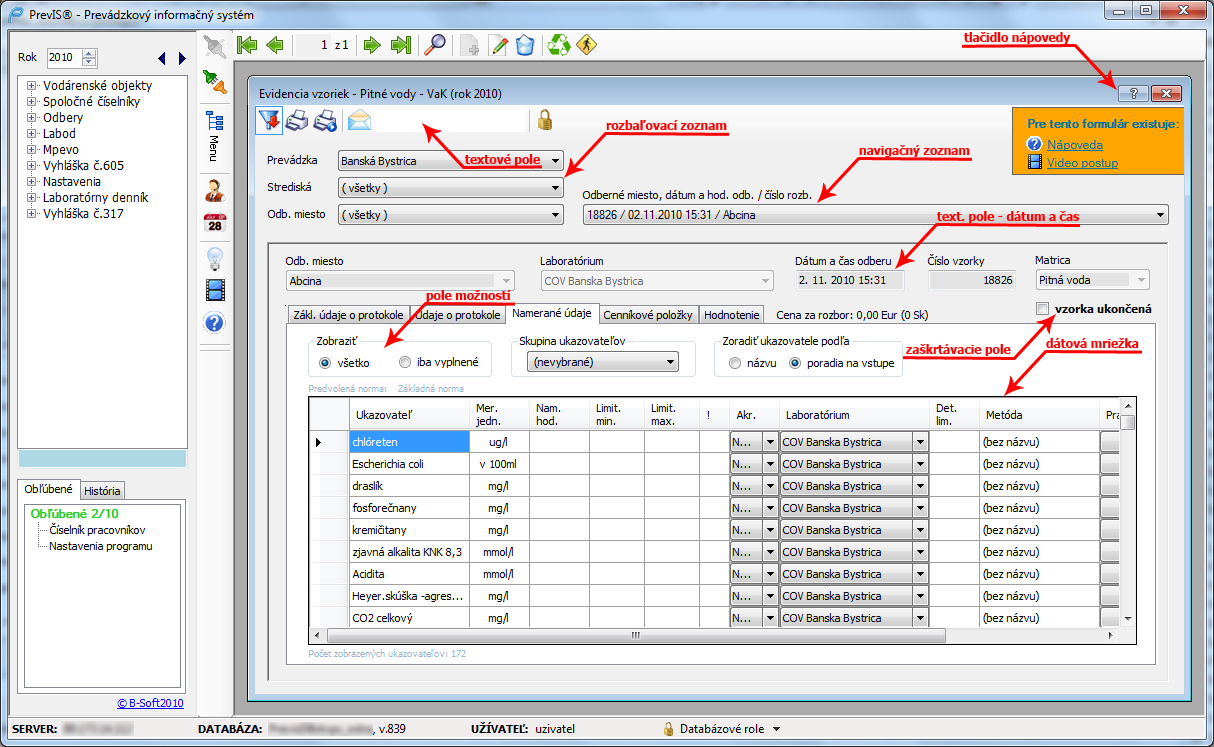Open the 'Nápoveda' help link
Image resolution: width=1214 pixels, height=747 pixels.
coord(1075,145)
